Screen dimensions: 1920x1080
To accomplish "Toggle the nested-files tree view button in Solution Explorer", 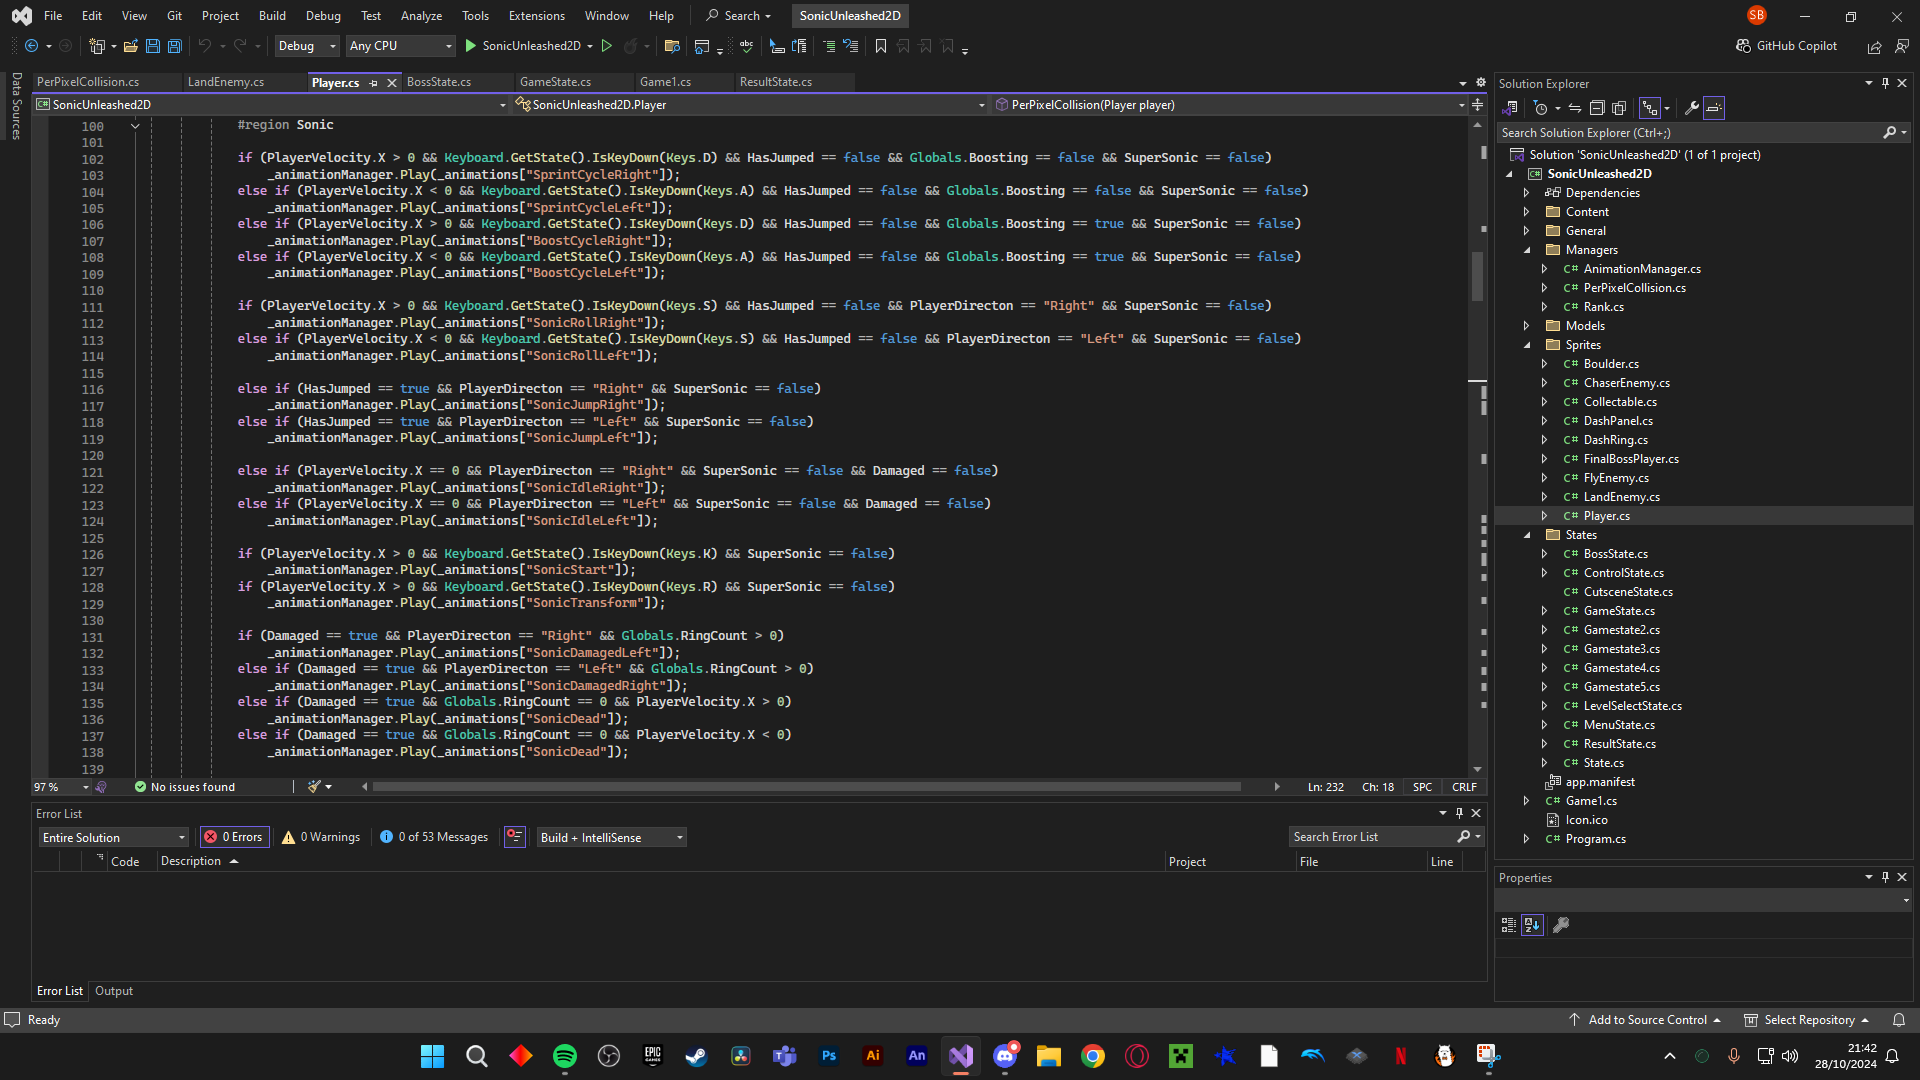I will (1650, 108).
